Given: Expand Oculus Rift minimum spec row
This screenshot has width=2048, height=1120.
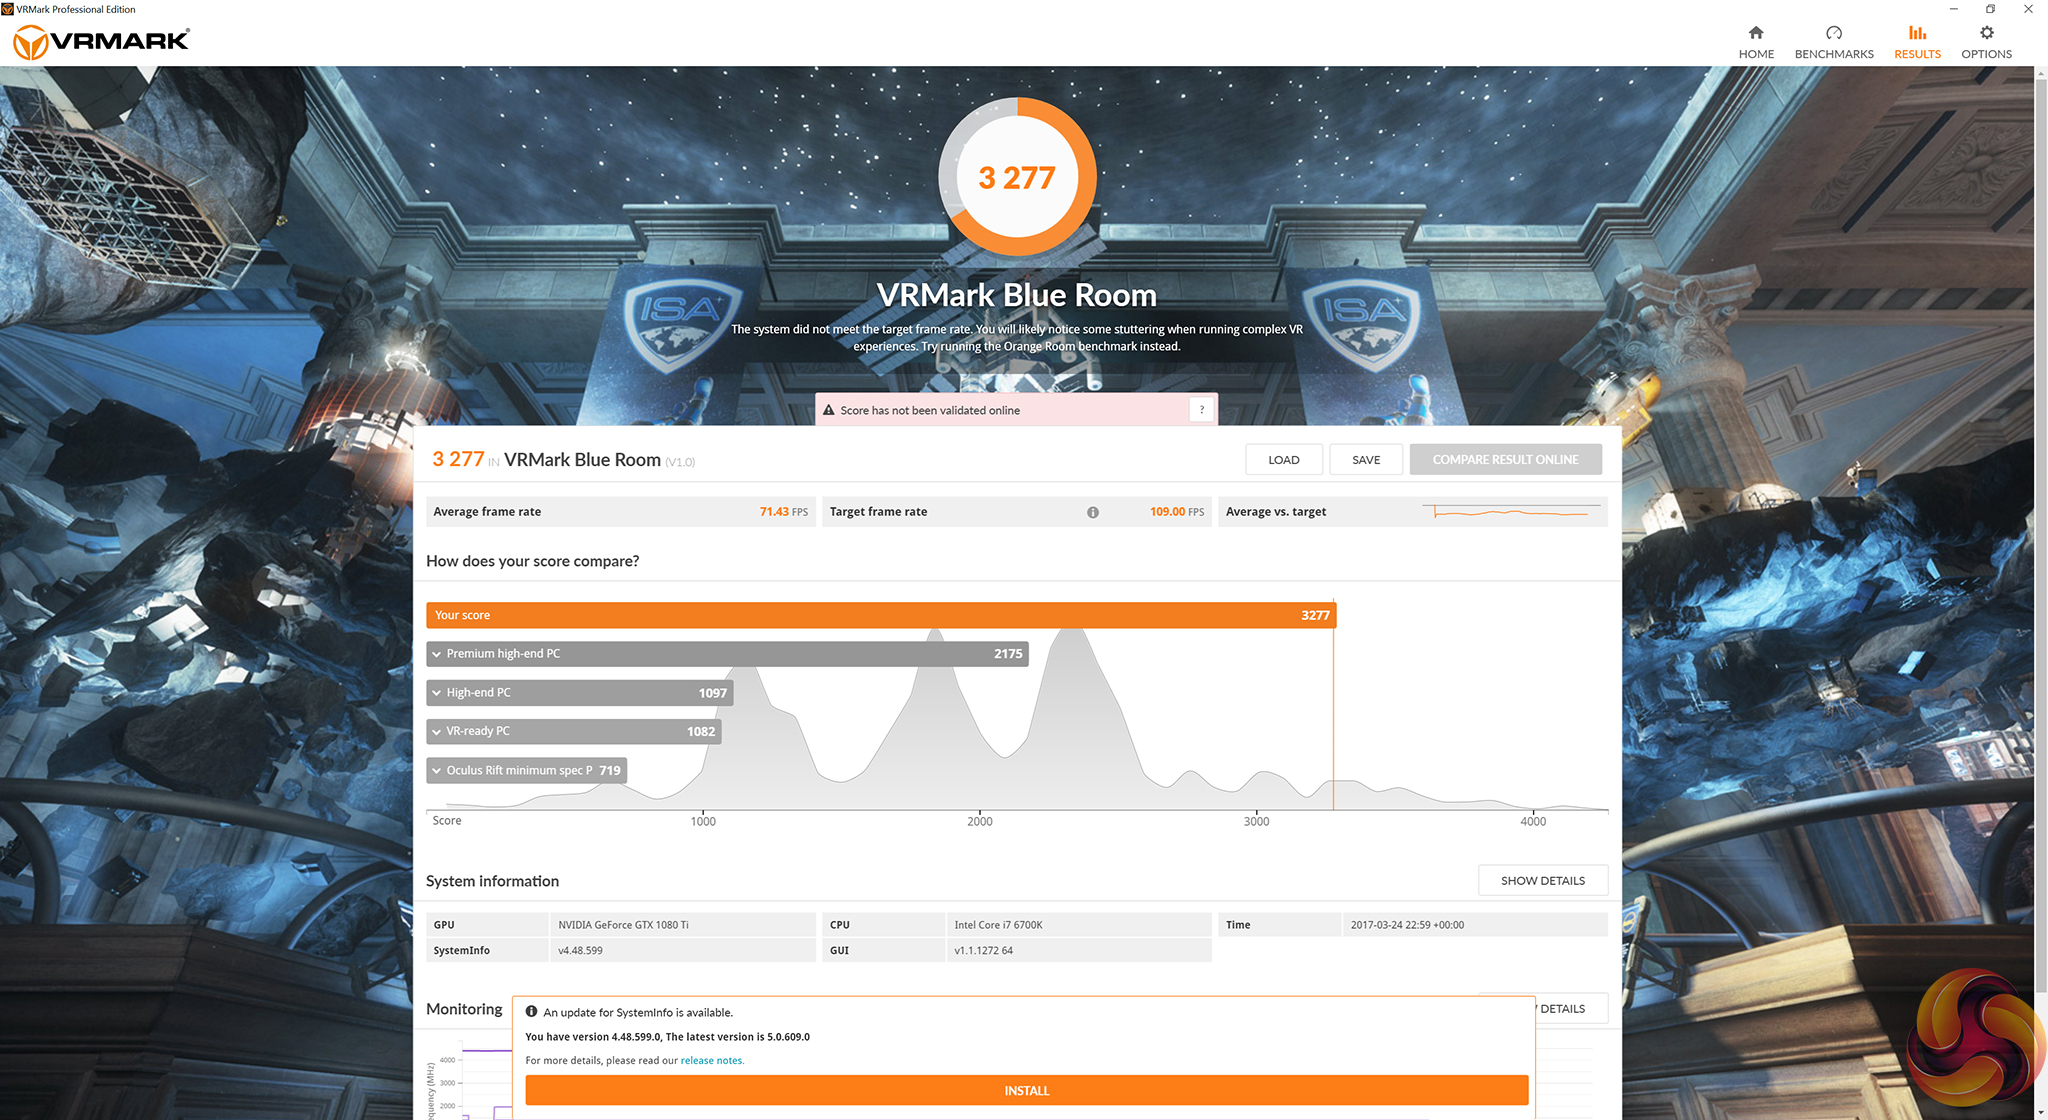Looking at the screenshot, I should pos(437,771).
